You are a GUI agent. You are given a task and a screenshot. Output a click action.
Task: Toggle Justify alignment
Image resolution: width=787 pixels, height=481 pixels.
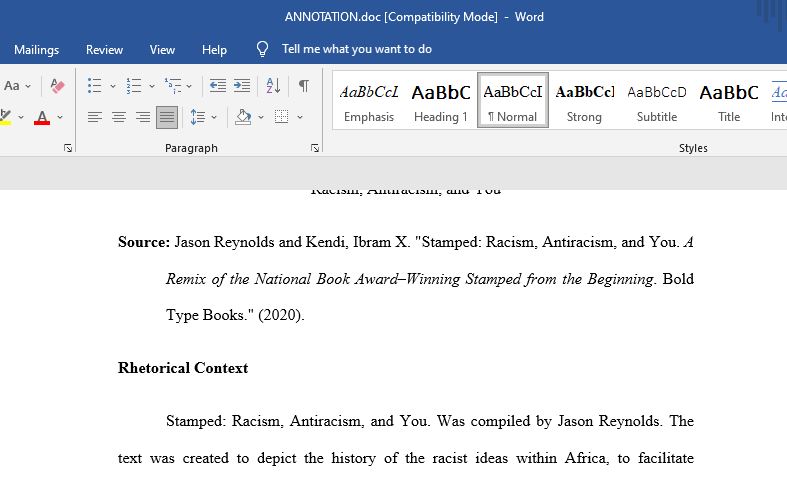pyautogui.click(x=167, y=117)
